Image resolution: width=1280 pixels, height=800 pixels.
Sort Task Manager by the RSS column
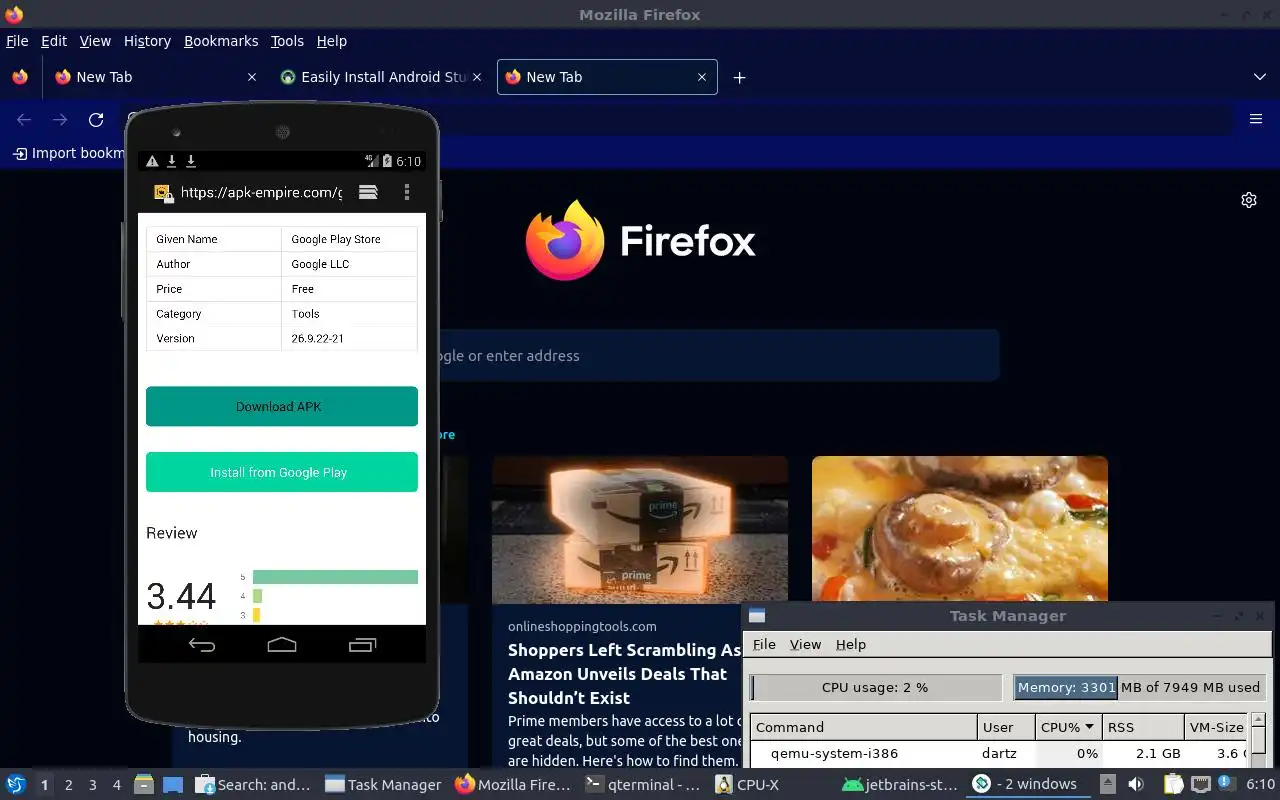pyautogui.click(x=1143, y=727)
